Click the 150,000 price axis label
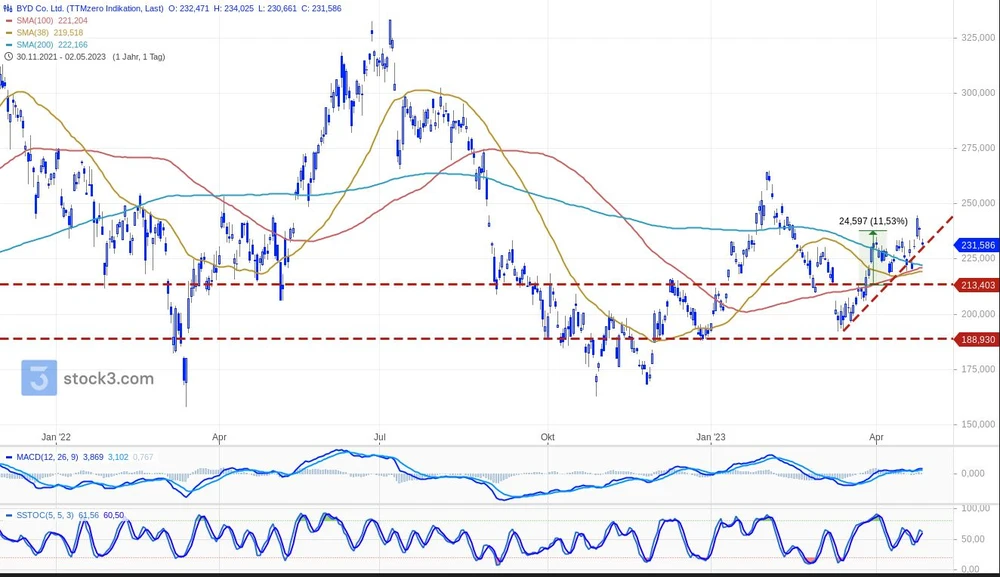1000x577 pixels. click(978, 424)
